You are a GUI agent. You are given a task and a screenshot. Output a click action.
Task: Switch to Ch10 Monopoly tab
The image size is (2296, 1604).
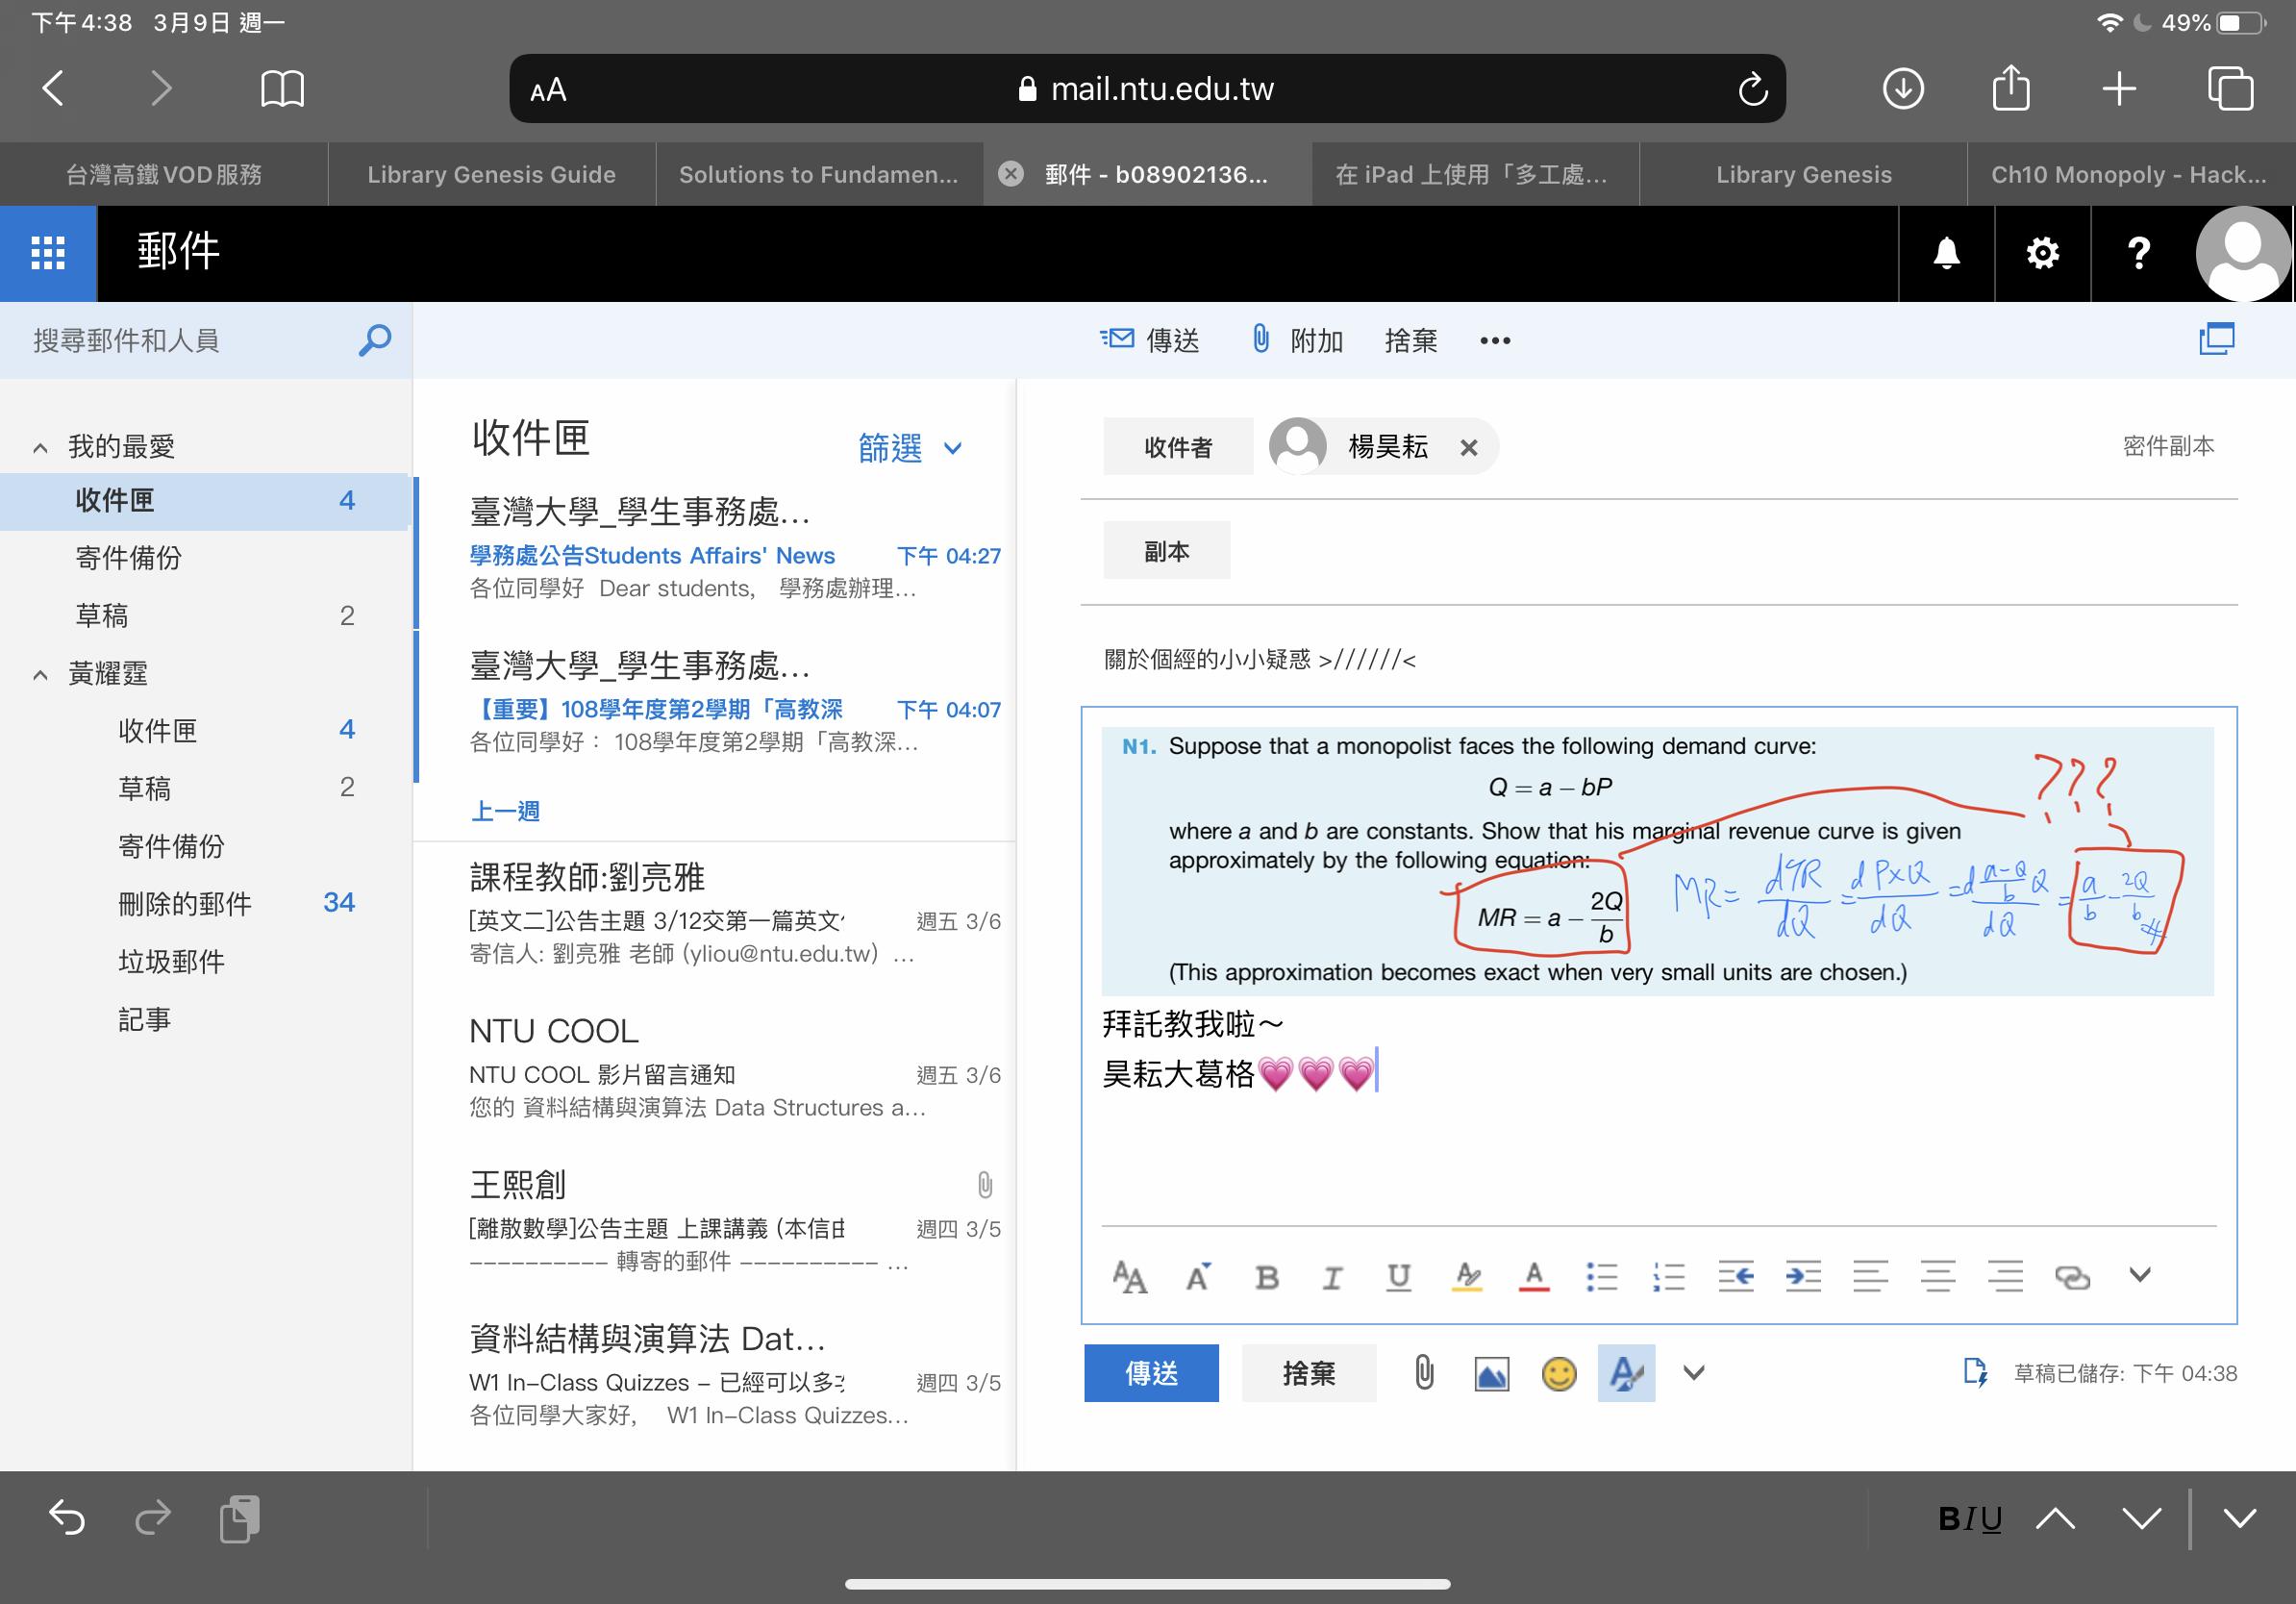pos(2129,174)
